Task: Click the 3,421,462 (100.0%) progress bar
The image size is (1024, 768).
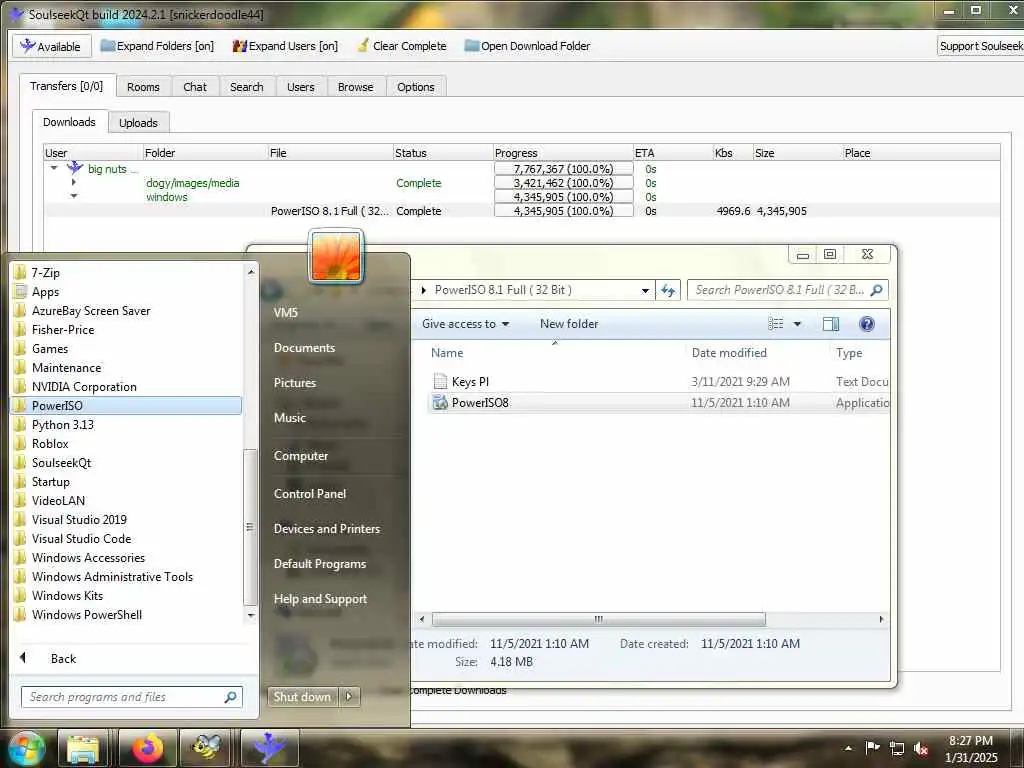Action: point(564,183)
